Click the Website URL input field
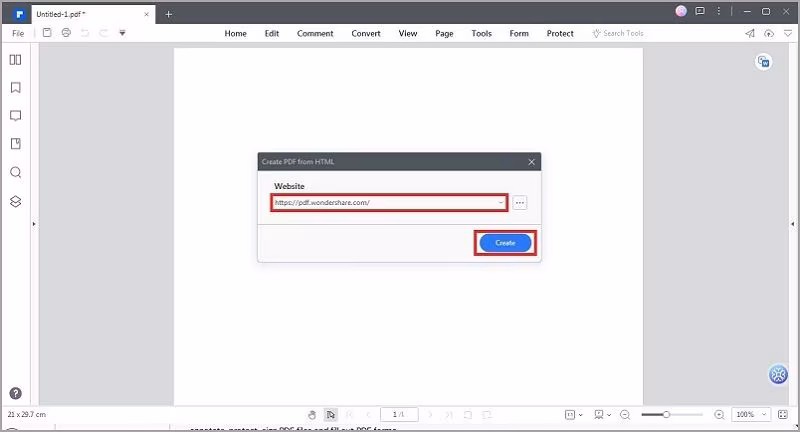Screen dimensions: 800x432 (x=389, y=202)
